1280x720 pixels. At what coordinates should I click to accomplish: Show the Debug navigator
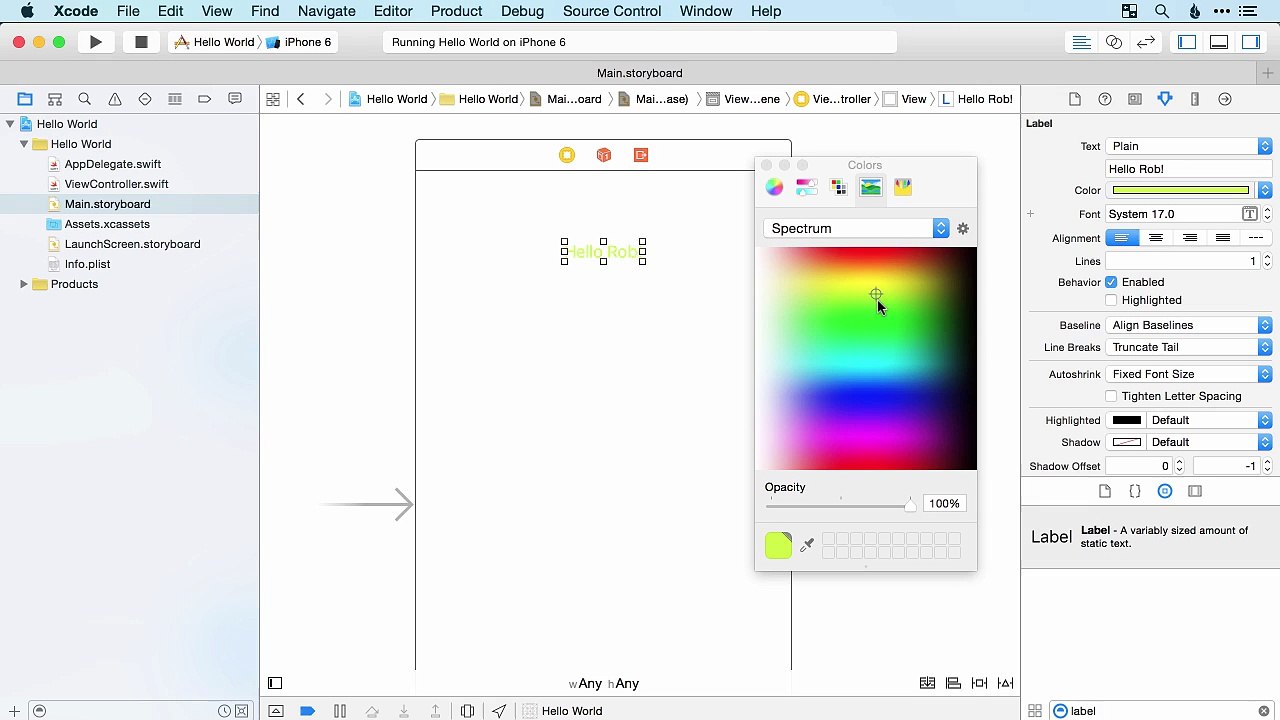click(x=175, y=99)
